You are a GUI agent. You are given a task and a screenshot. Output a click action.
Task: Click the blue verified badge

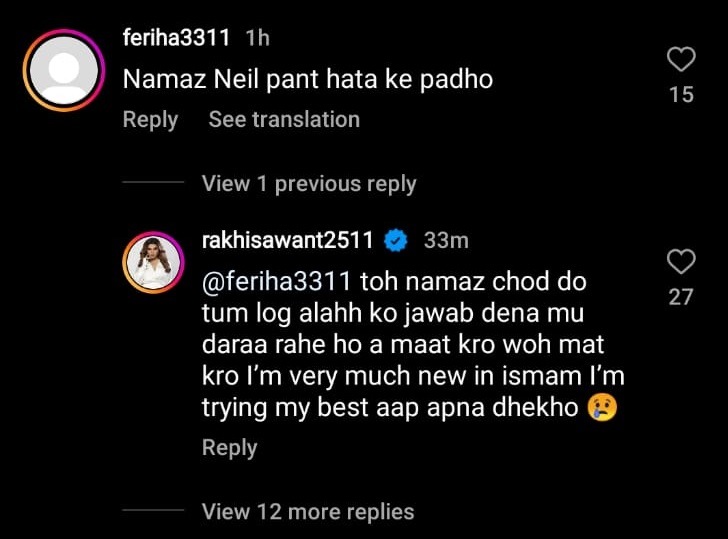click(x=396, y=241)
